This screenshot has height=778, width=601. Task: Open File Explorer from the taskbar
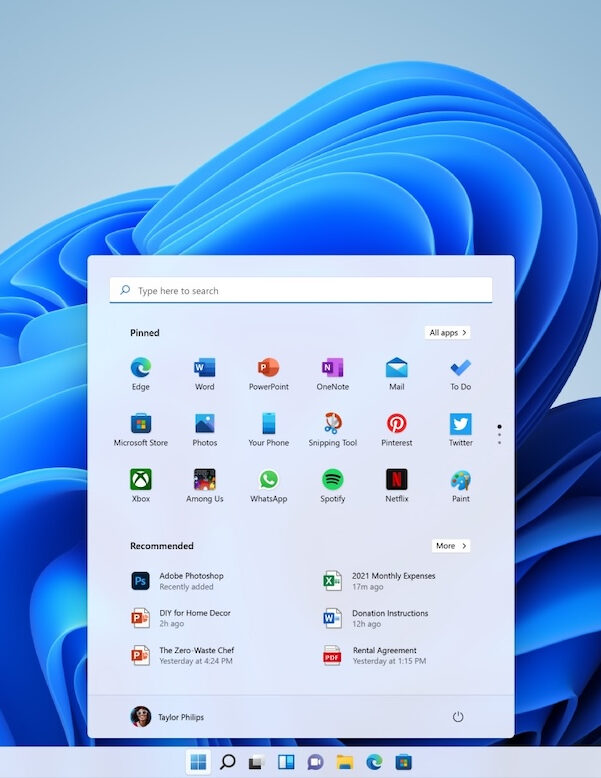click(x=345, y=763)
